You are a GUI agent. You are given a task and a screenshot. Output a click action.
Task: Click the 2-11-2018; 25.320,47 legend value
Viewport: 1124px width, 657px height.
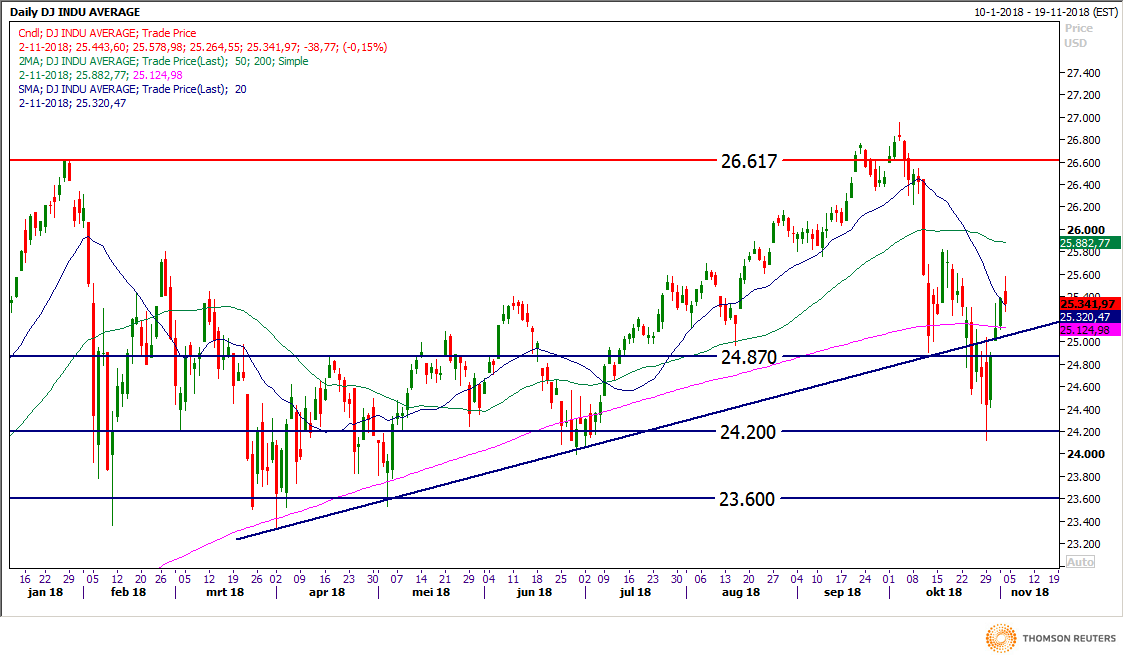click(x=72, y=103)
